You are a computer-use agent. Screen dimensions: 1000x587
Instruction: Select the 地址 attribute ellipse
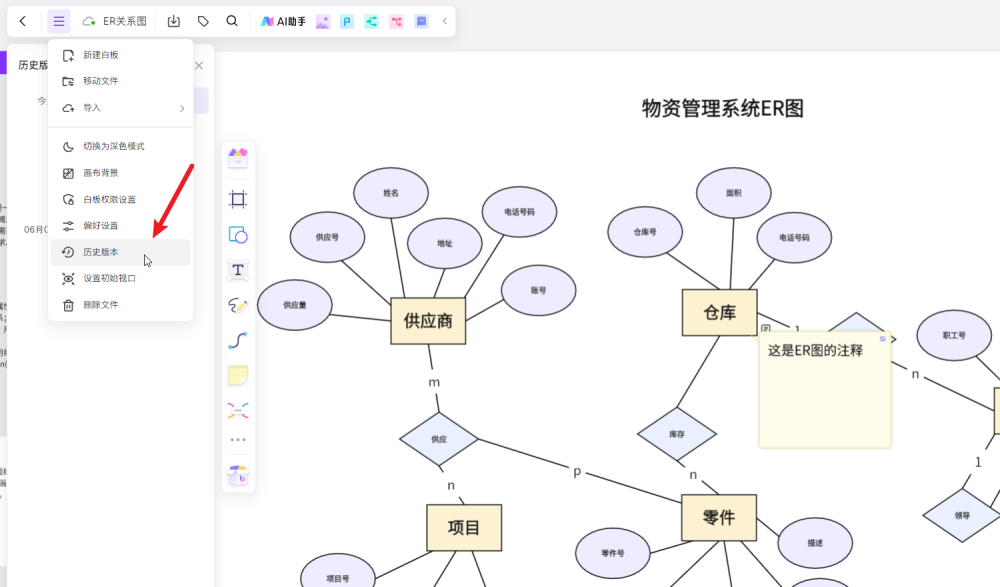point(445,243)
